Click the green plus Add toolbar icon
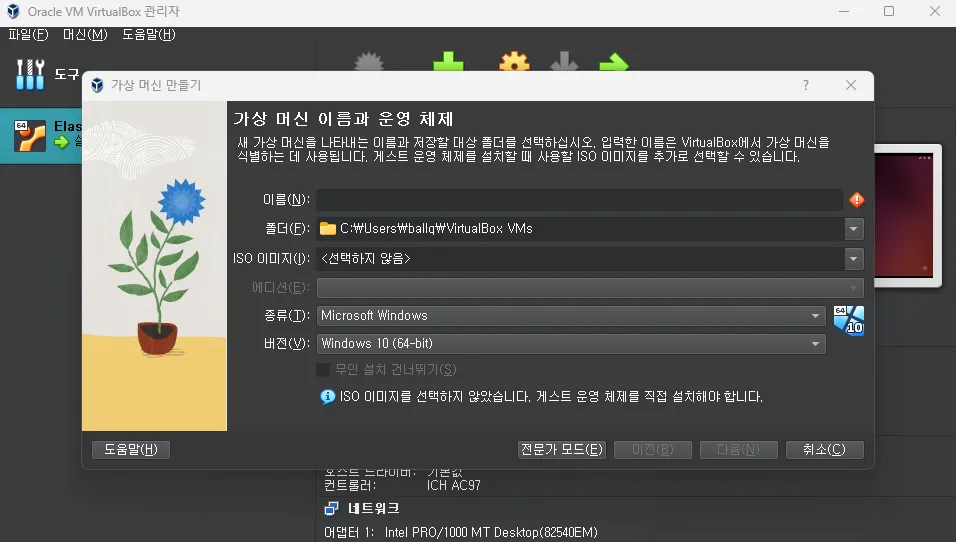 (448, 62)
